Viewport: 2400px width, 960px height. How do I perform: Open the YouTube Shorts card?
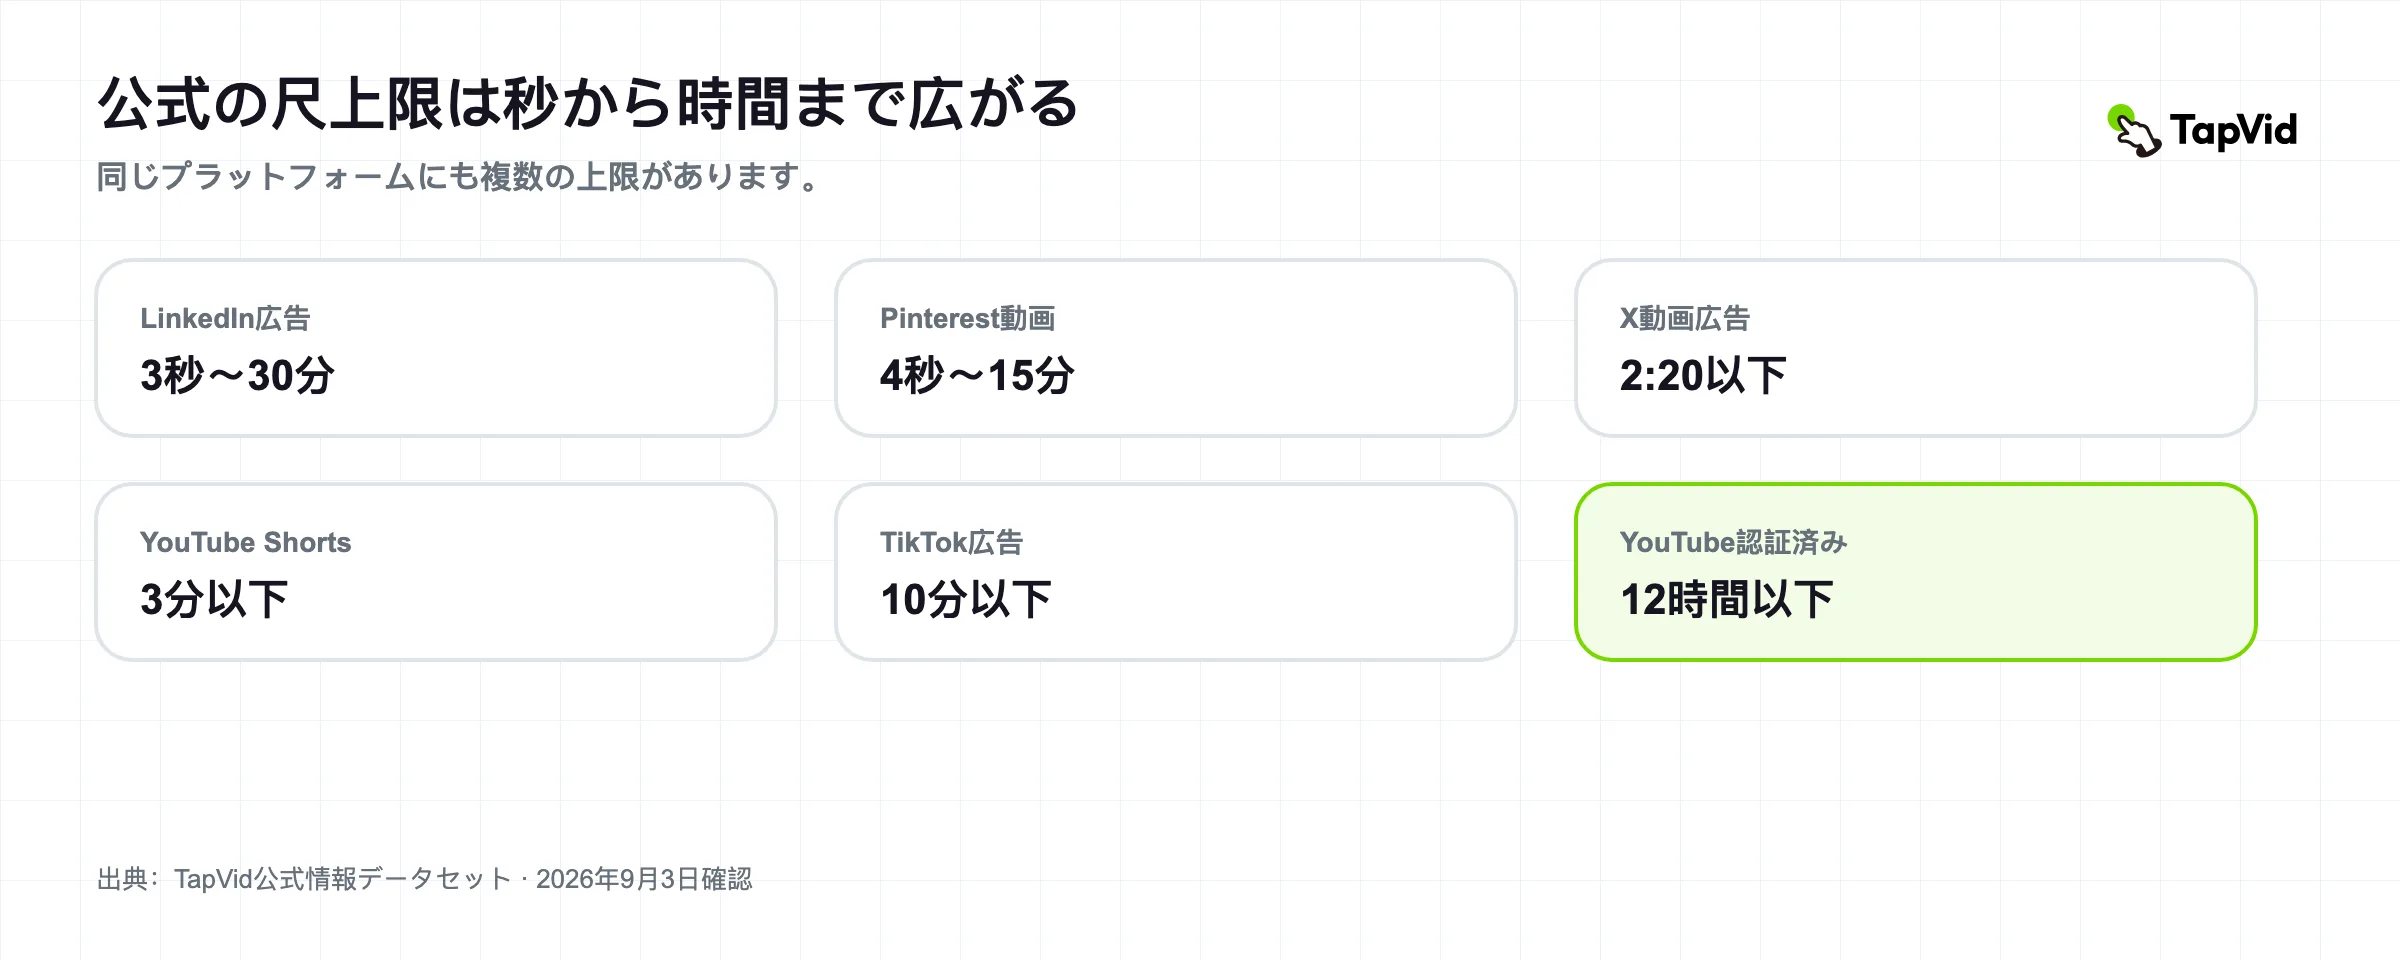[436, 572]
